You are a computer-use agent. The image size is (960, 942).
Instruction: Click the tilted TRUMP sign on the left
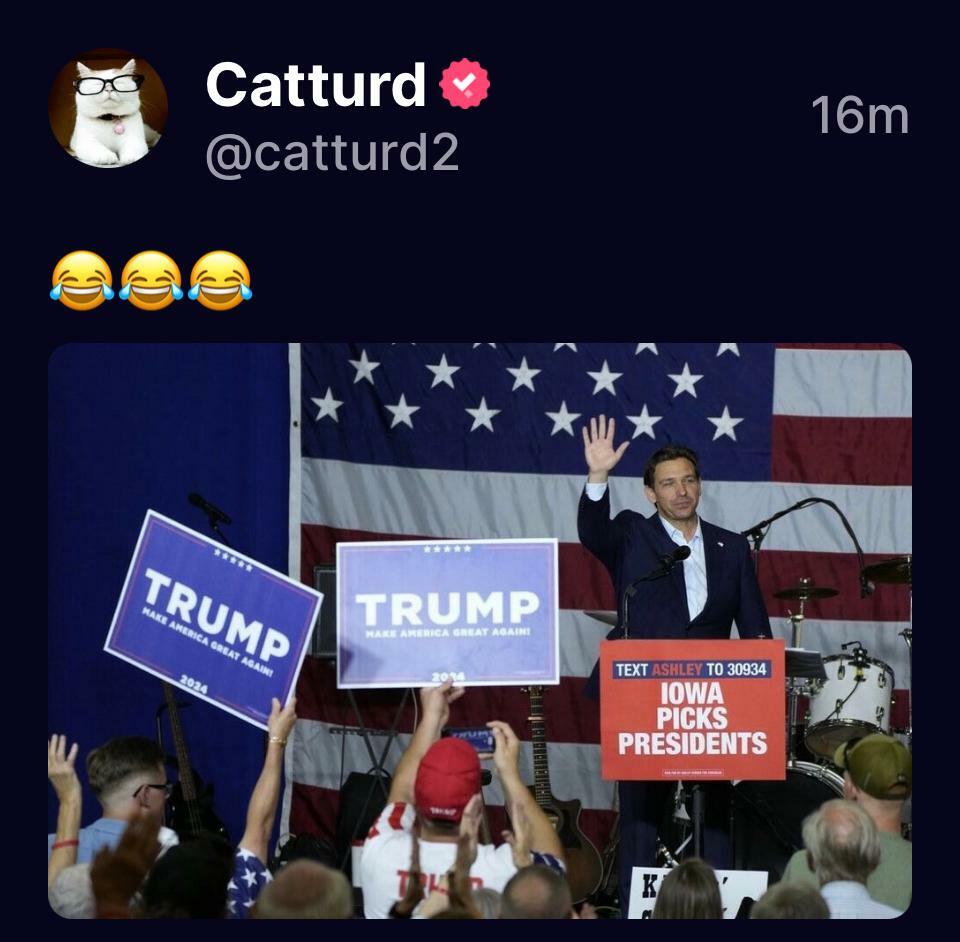213,619
